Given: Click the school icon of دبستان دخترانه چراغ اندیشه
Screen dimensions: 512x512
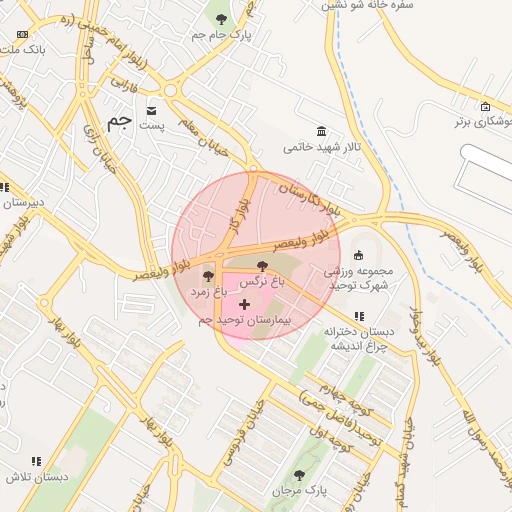Looking at the screenshot, I should 359,316.
